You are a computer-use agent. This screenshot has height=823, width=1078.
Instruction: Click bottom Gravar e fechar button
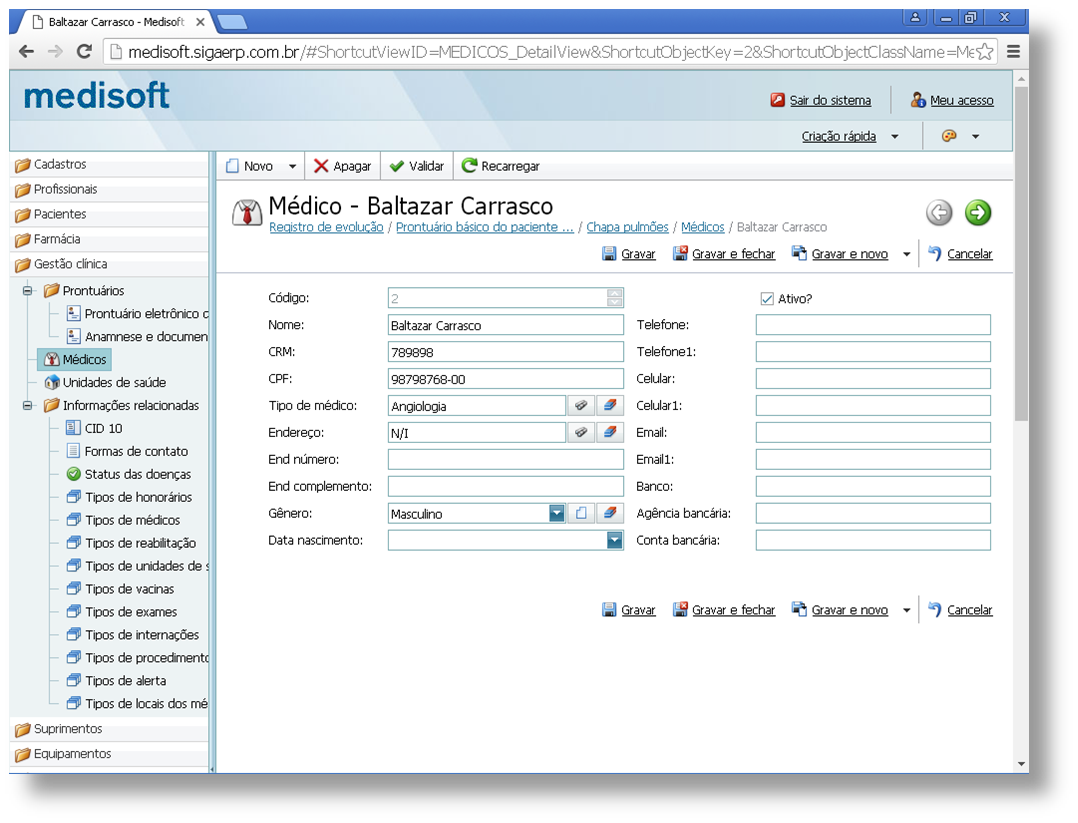coord(724,610)
